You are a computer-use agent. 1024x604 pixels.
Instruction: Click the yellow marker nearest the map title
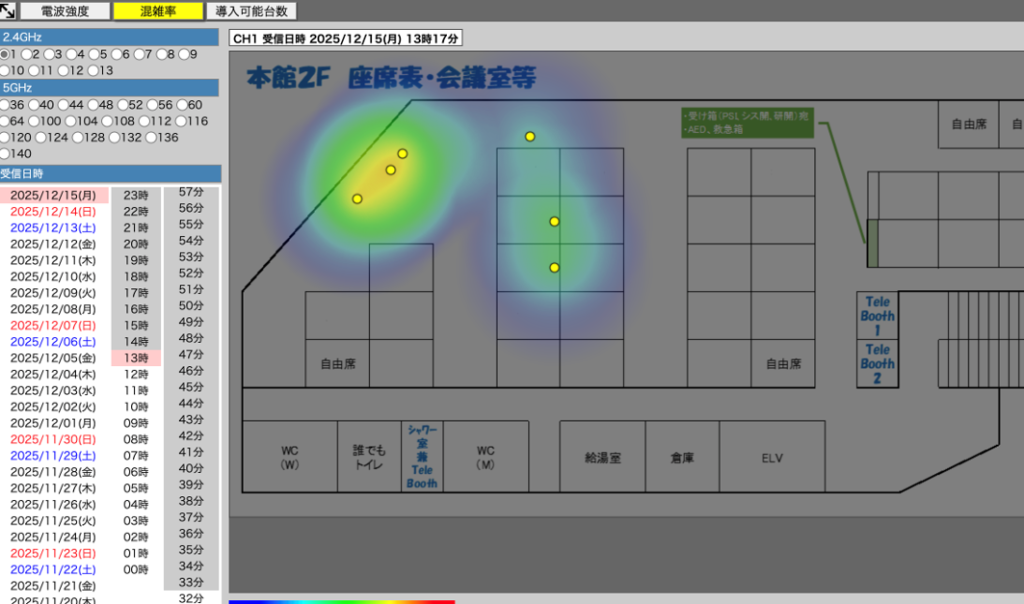point(530,136)
